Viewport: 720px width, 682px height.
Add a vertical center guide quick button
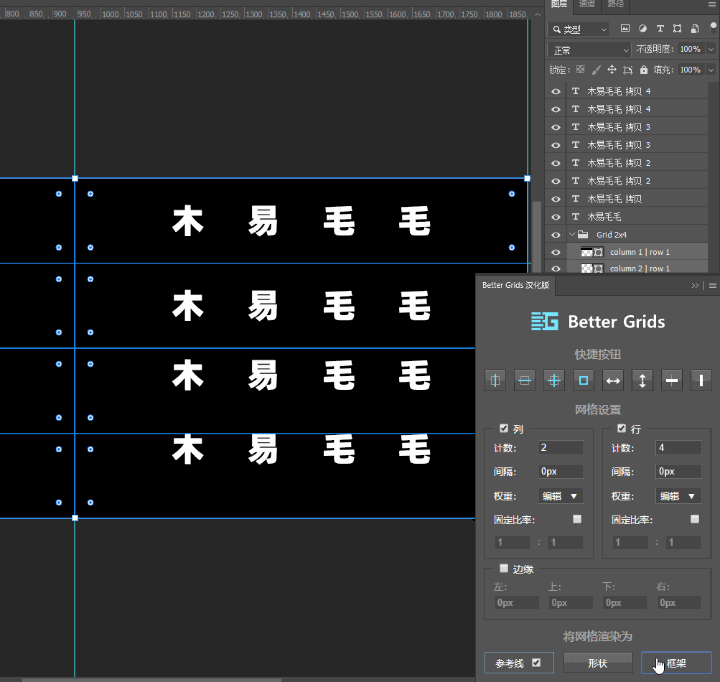pos(495,380)
